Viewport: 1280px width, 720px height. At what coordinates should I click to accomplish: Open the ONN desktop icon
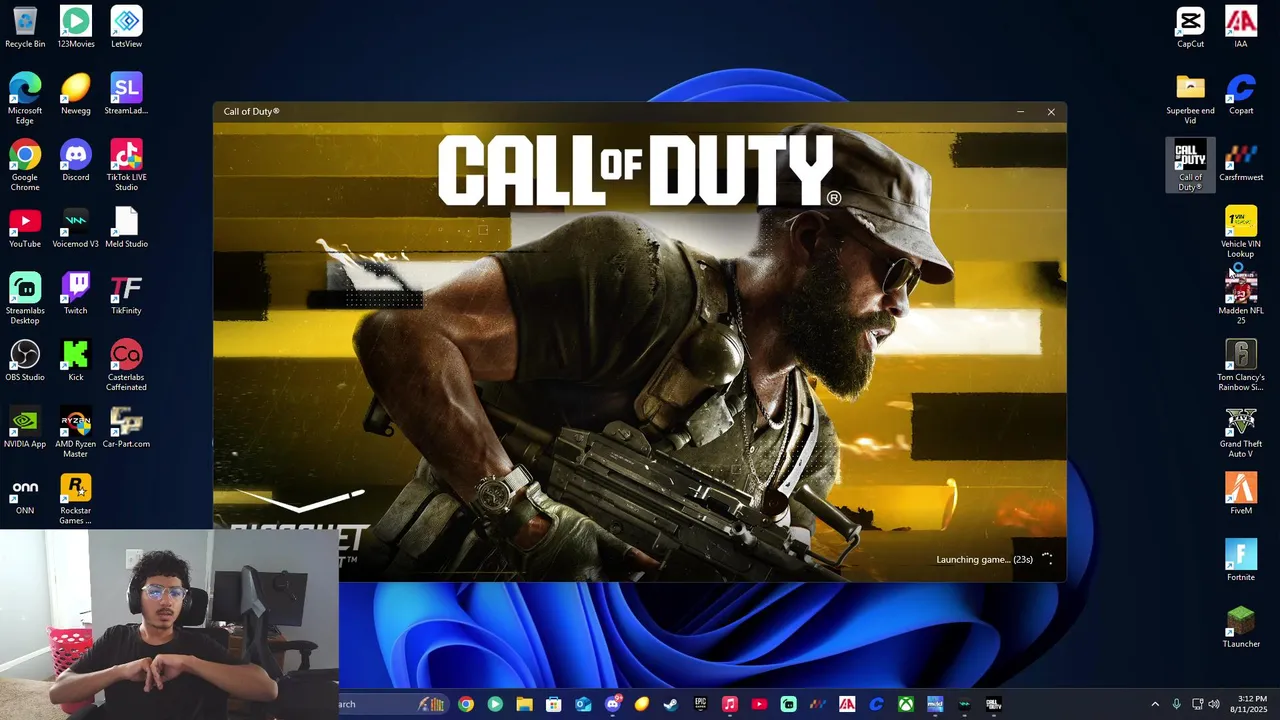coord(25,494)
